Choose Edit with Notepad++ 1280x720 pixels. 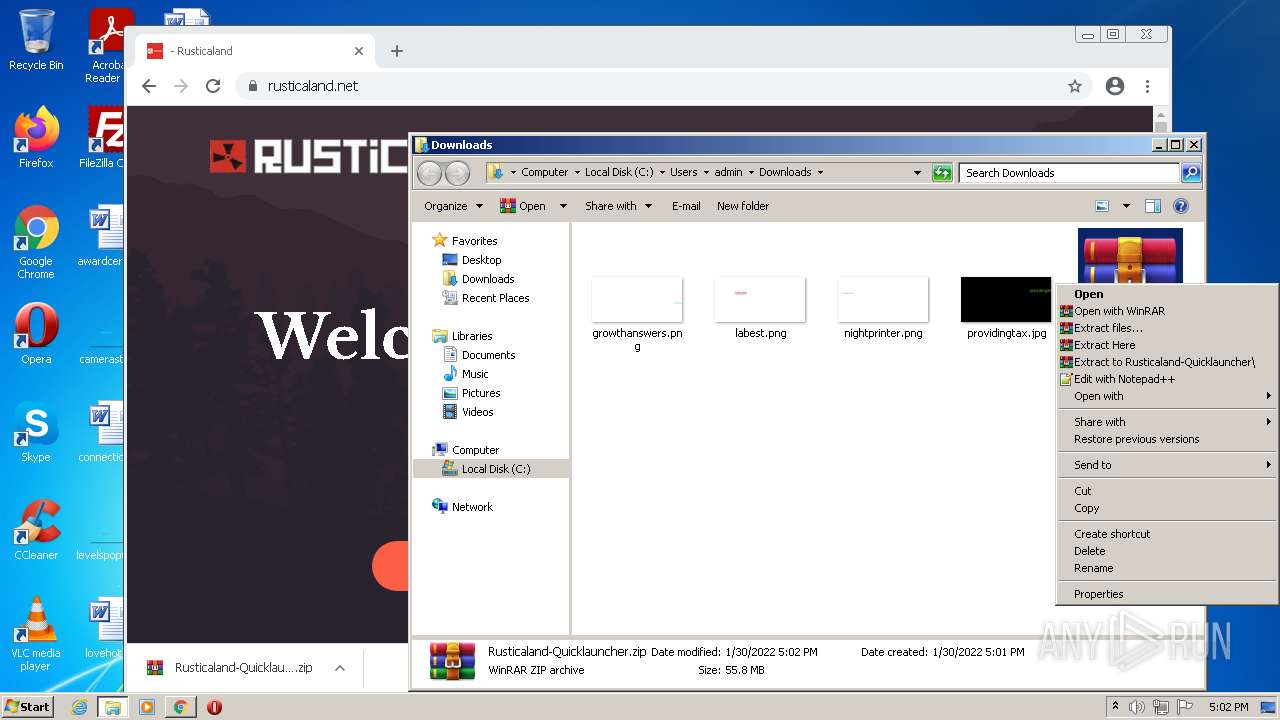tap(1167, 379)
